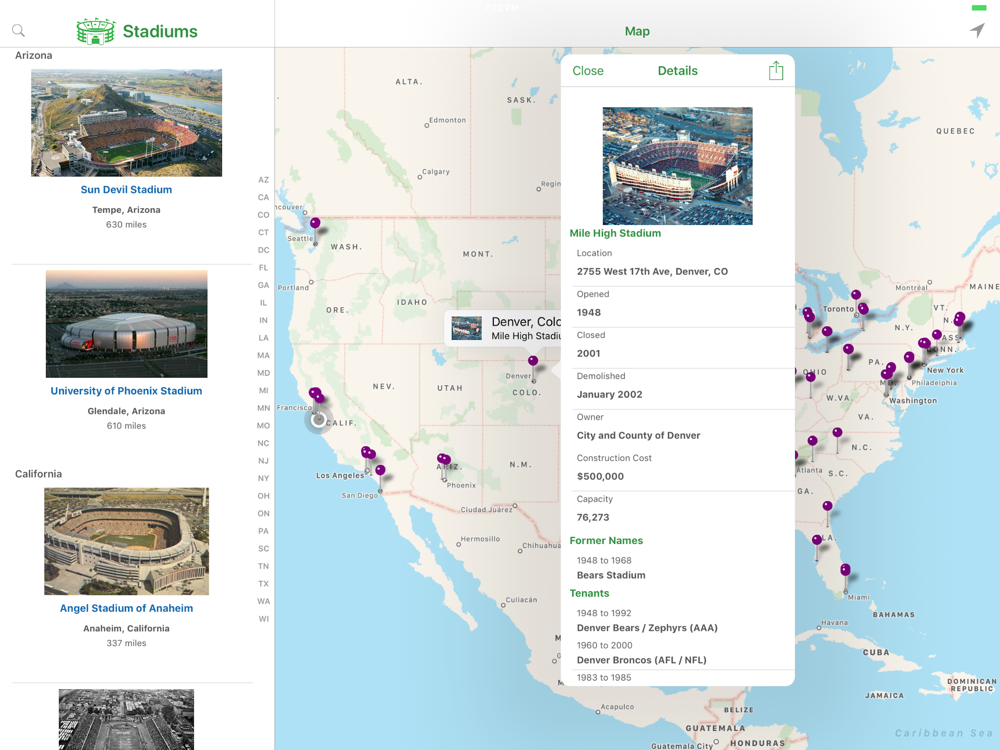This screenshot has width=1000, height=750.
Task: Tap the 337 miles distance text
Action: (126, 643)
